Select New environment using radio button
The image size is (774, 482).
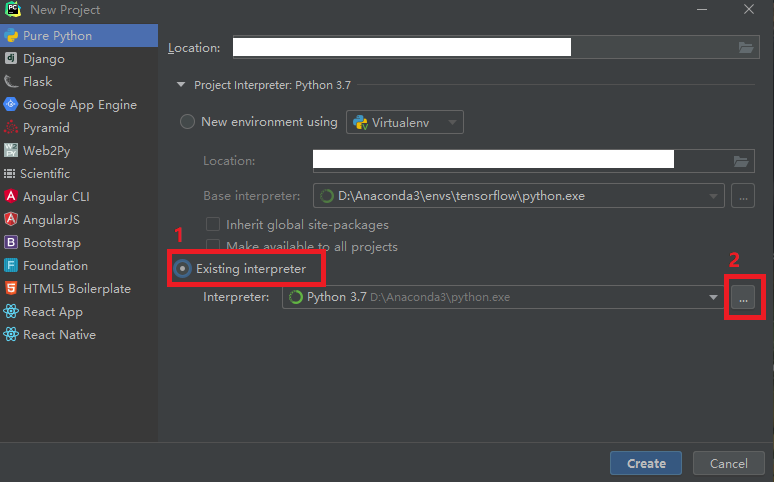pos(187,121)
